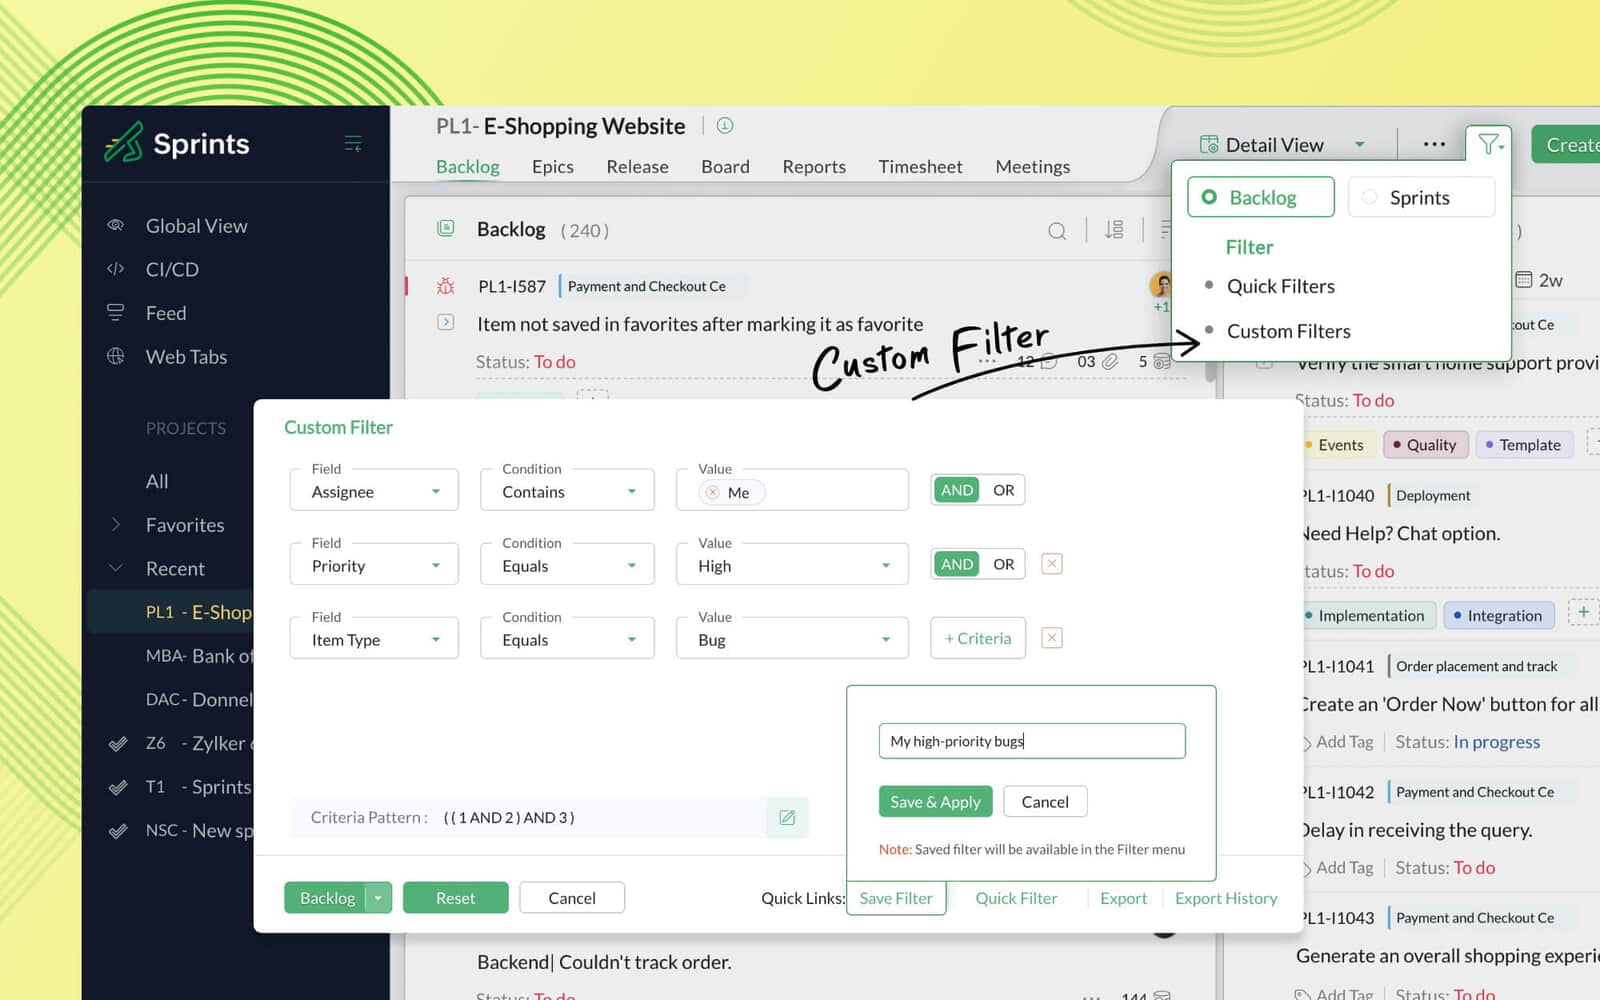Click the backlog search magnifier icon
The width and height of the screenshot is (1600, 1000).
point(1056,231)
